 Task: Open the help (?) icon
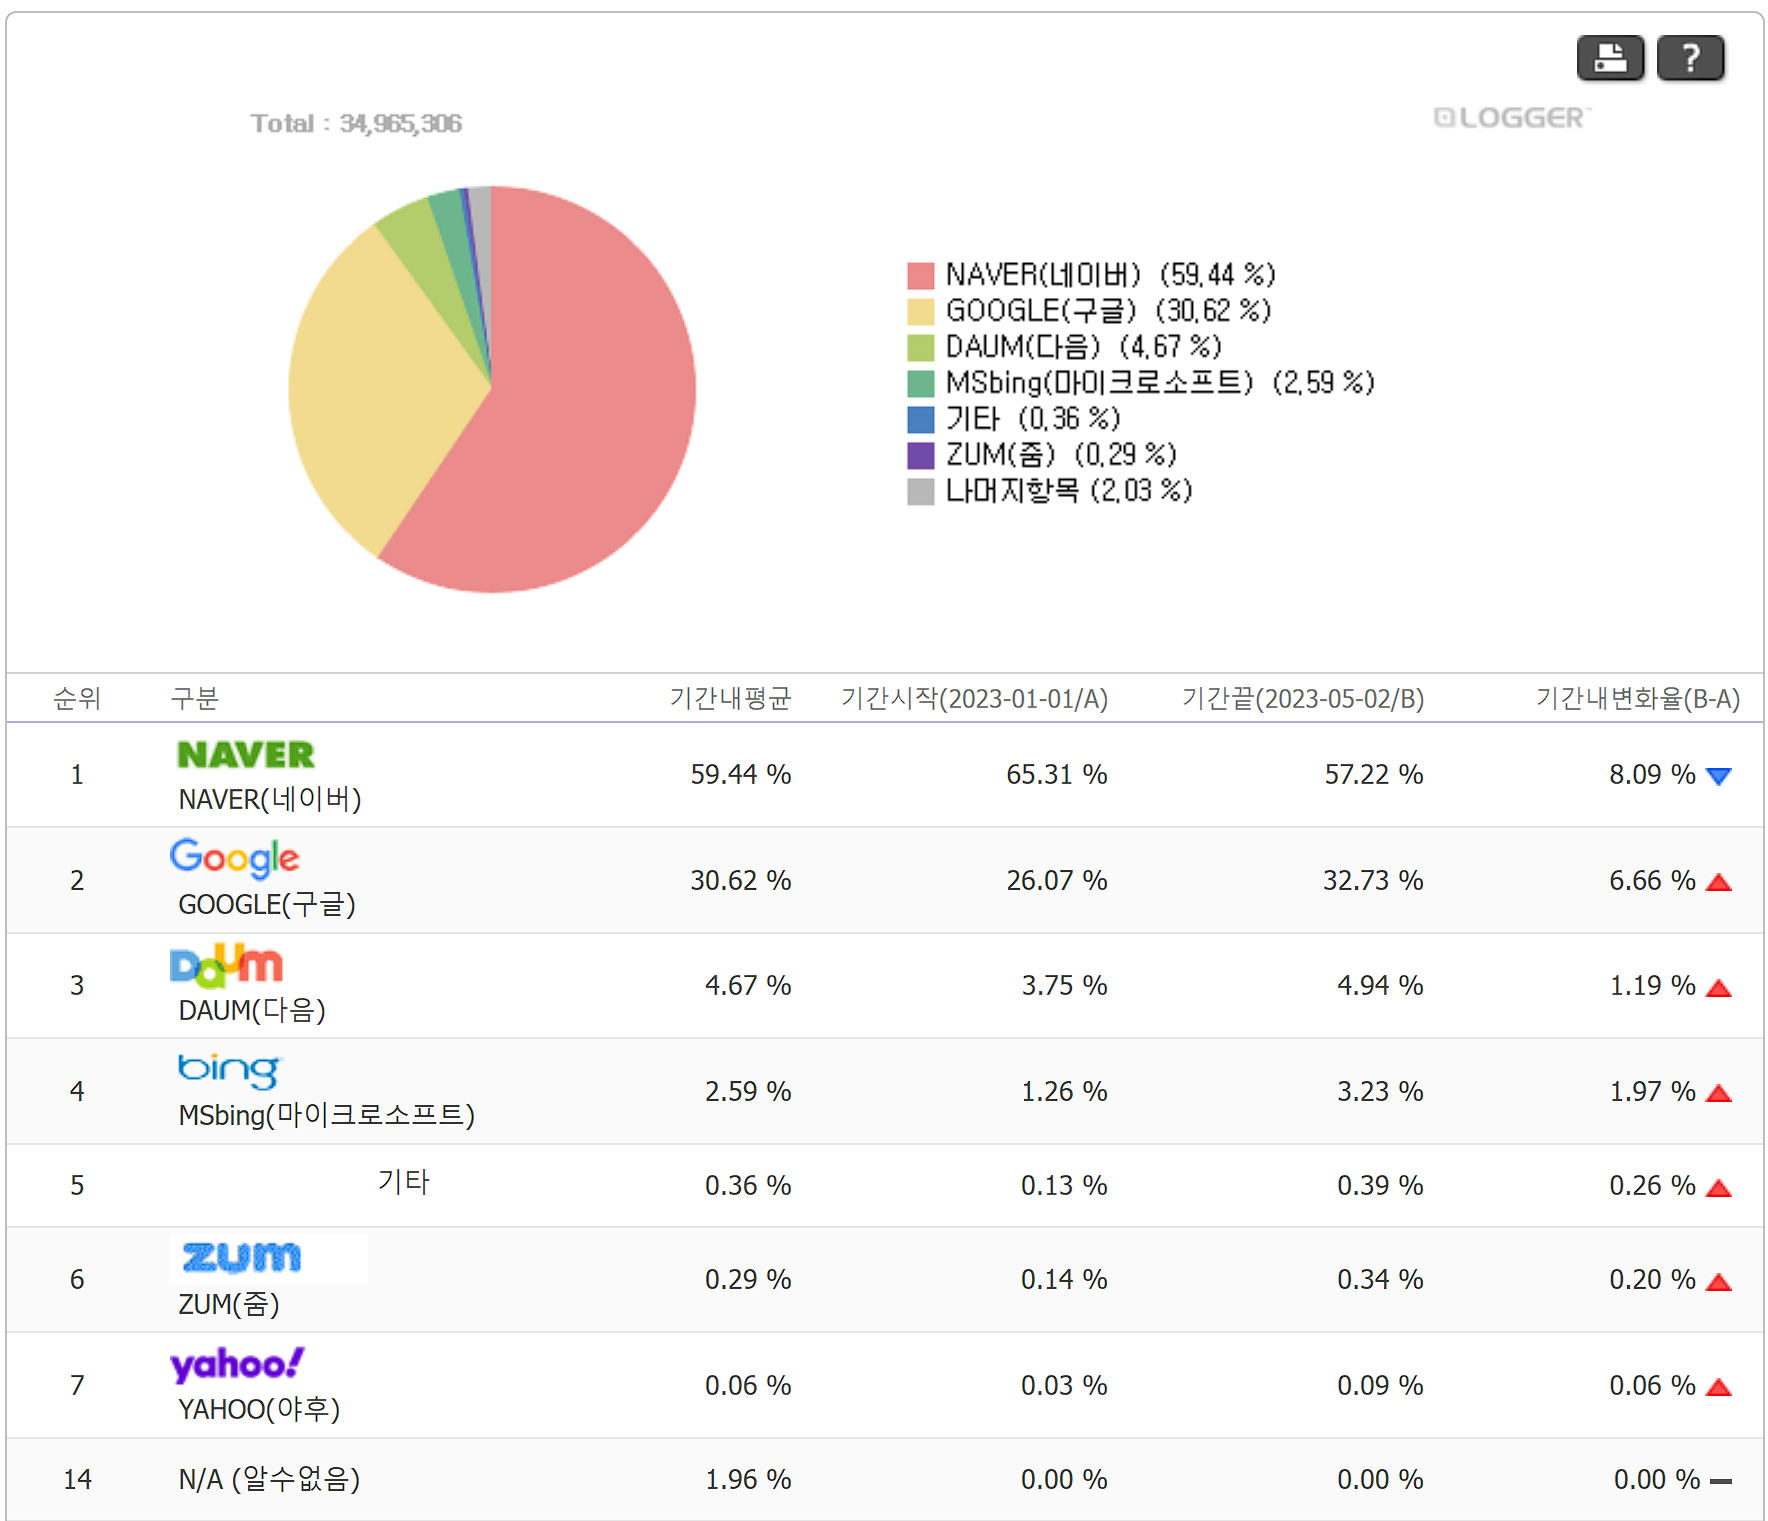point(1690,58)
